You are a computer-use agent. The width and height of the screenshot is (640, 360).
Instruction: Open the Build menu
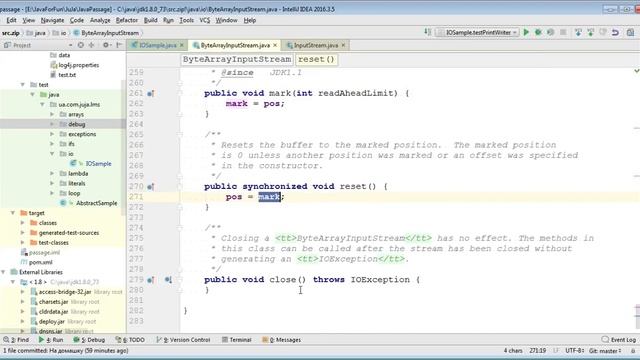click(151, 20)
